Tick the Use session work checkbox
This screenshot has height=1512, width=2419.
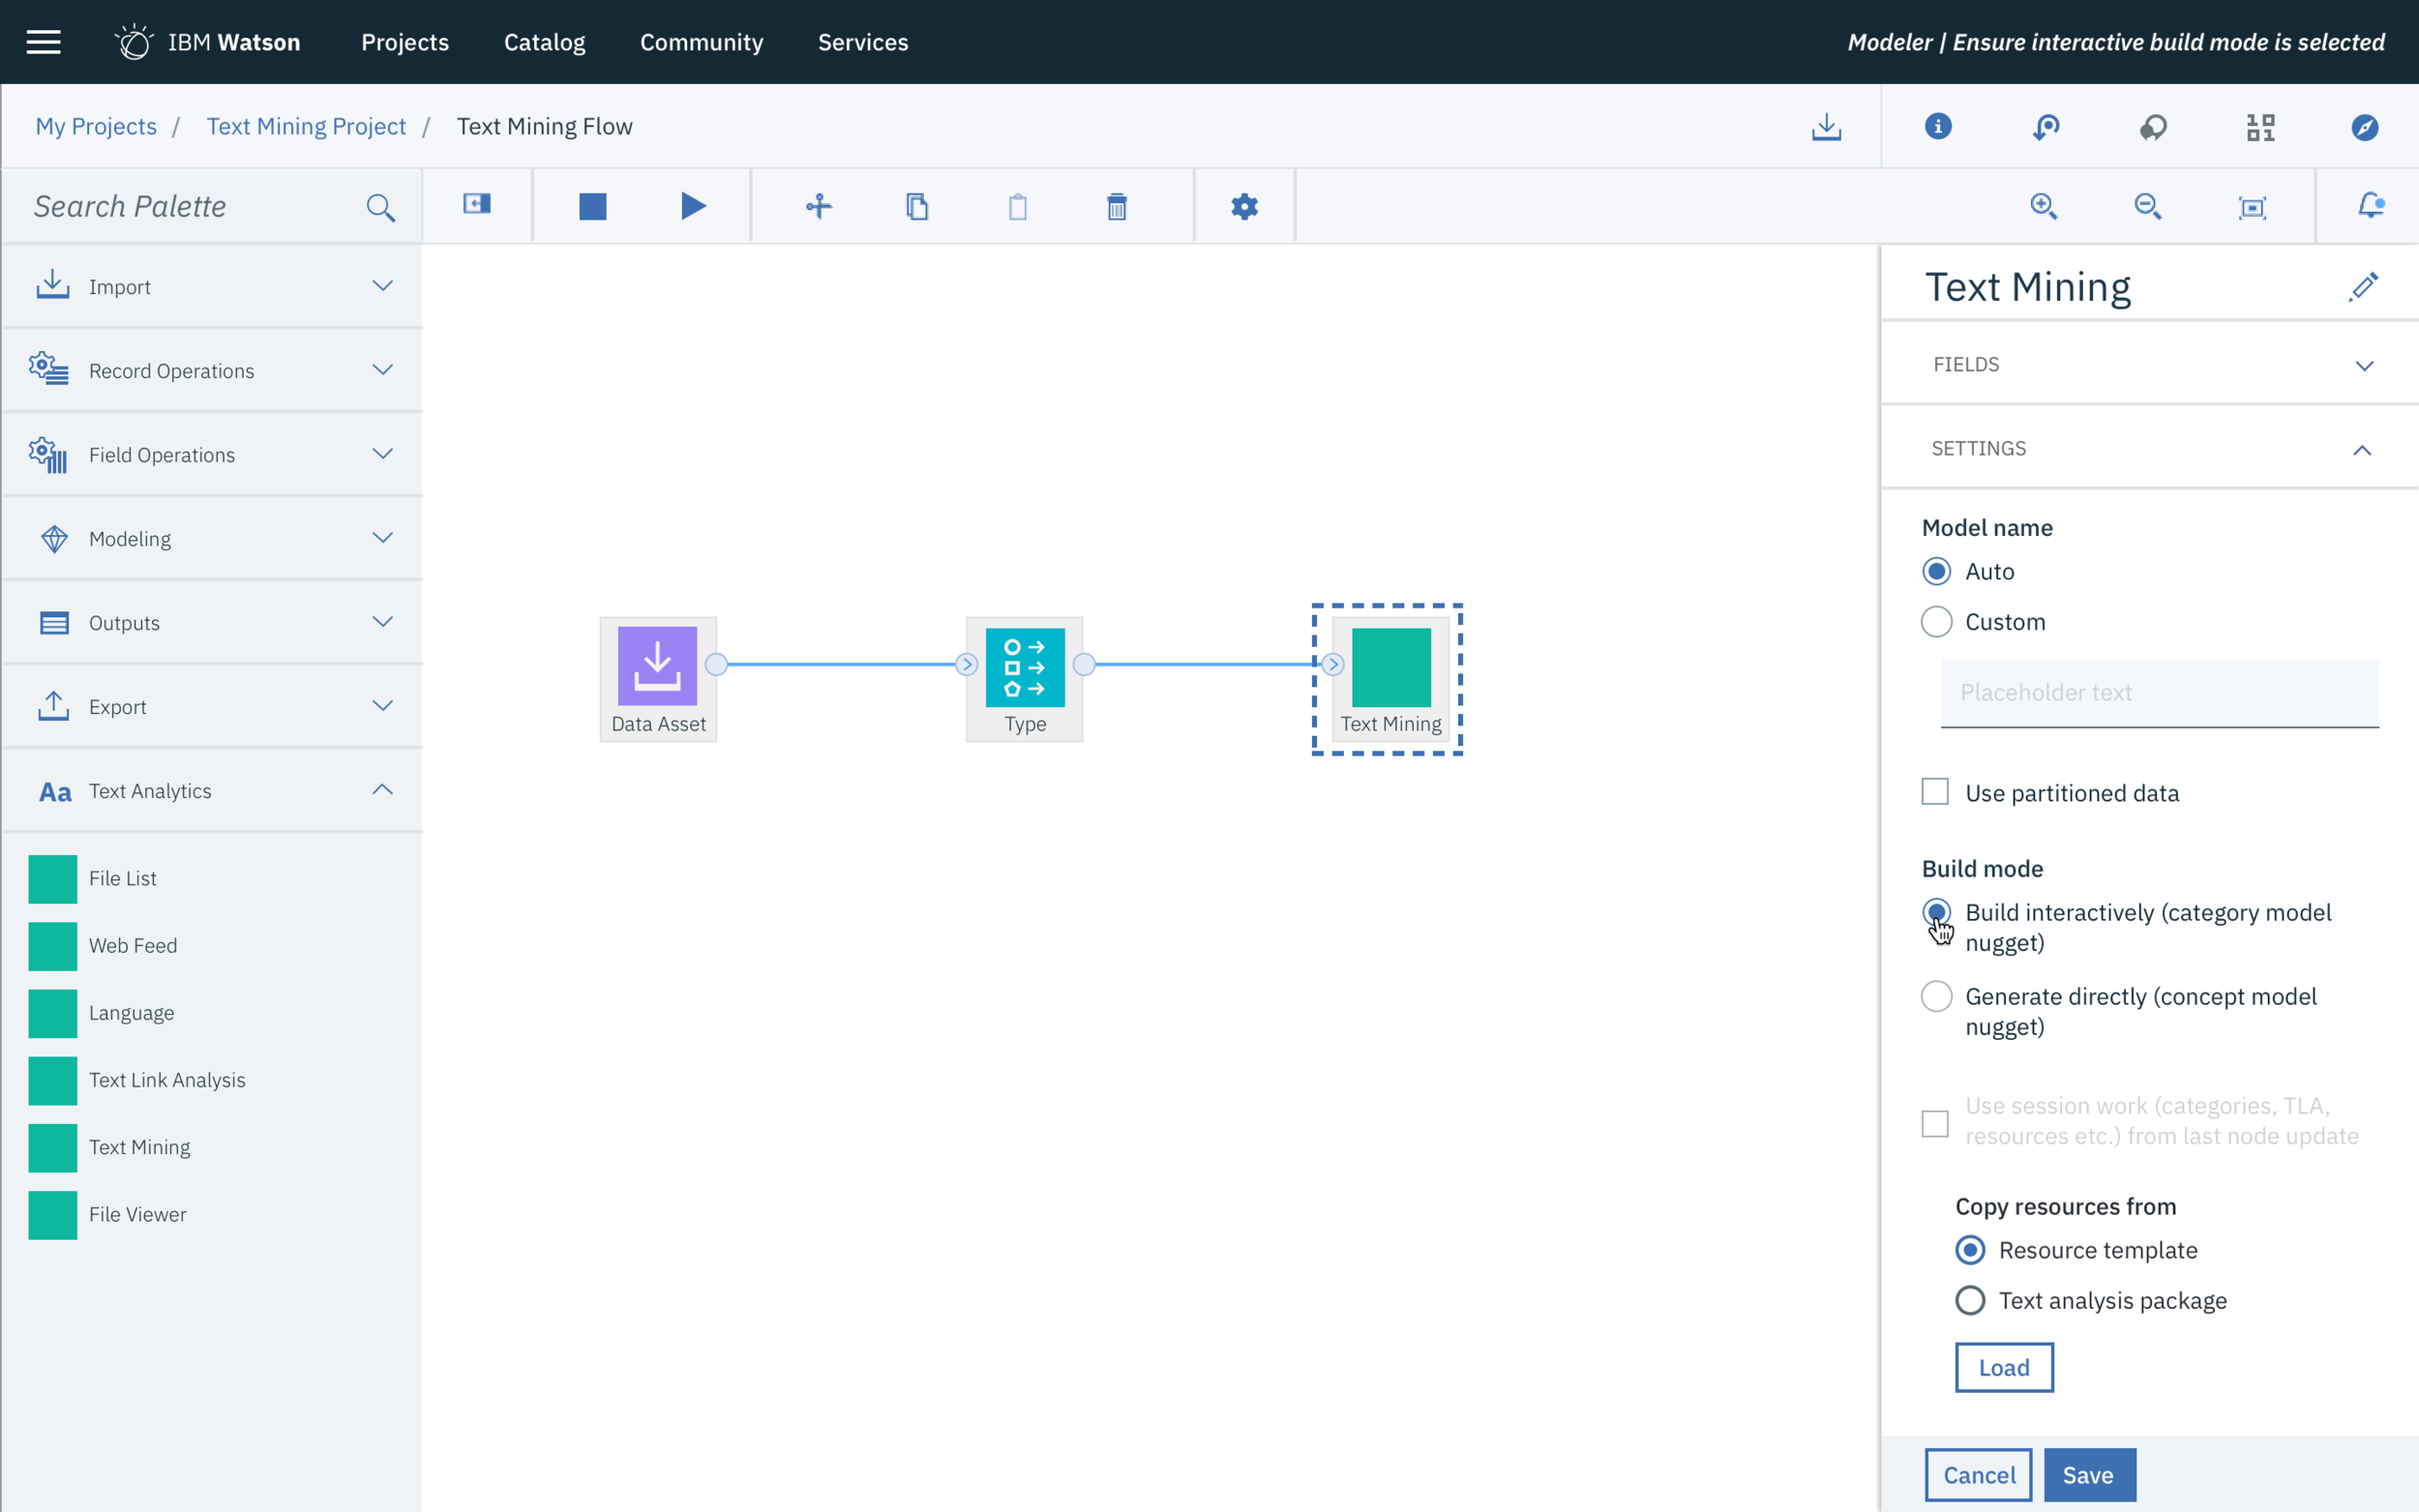tap(1935, 1123)
